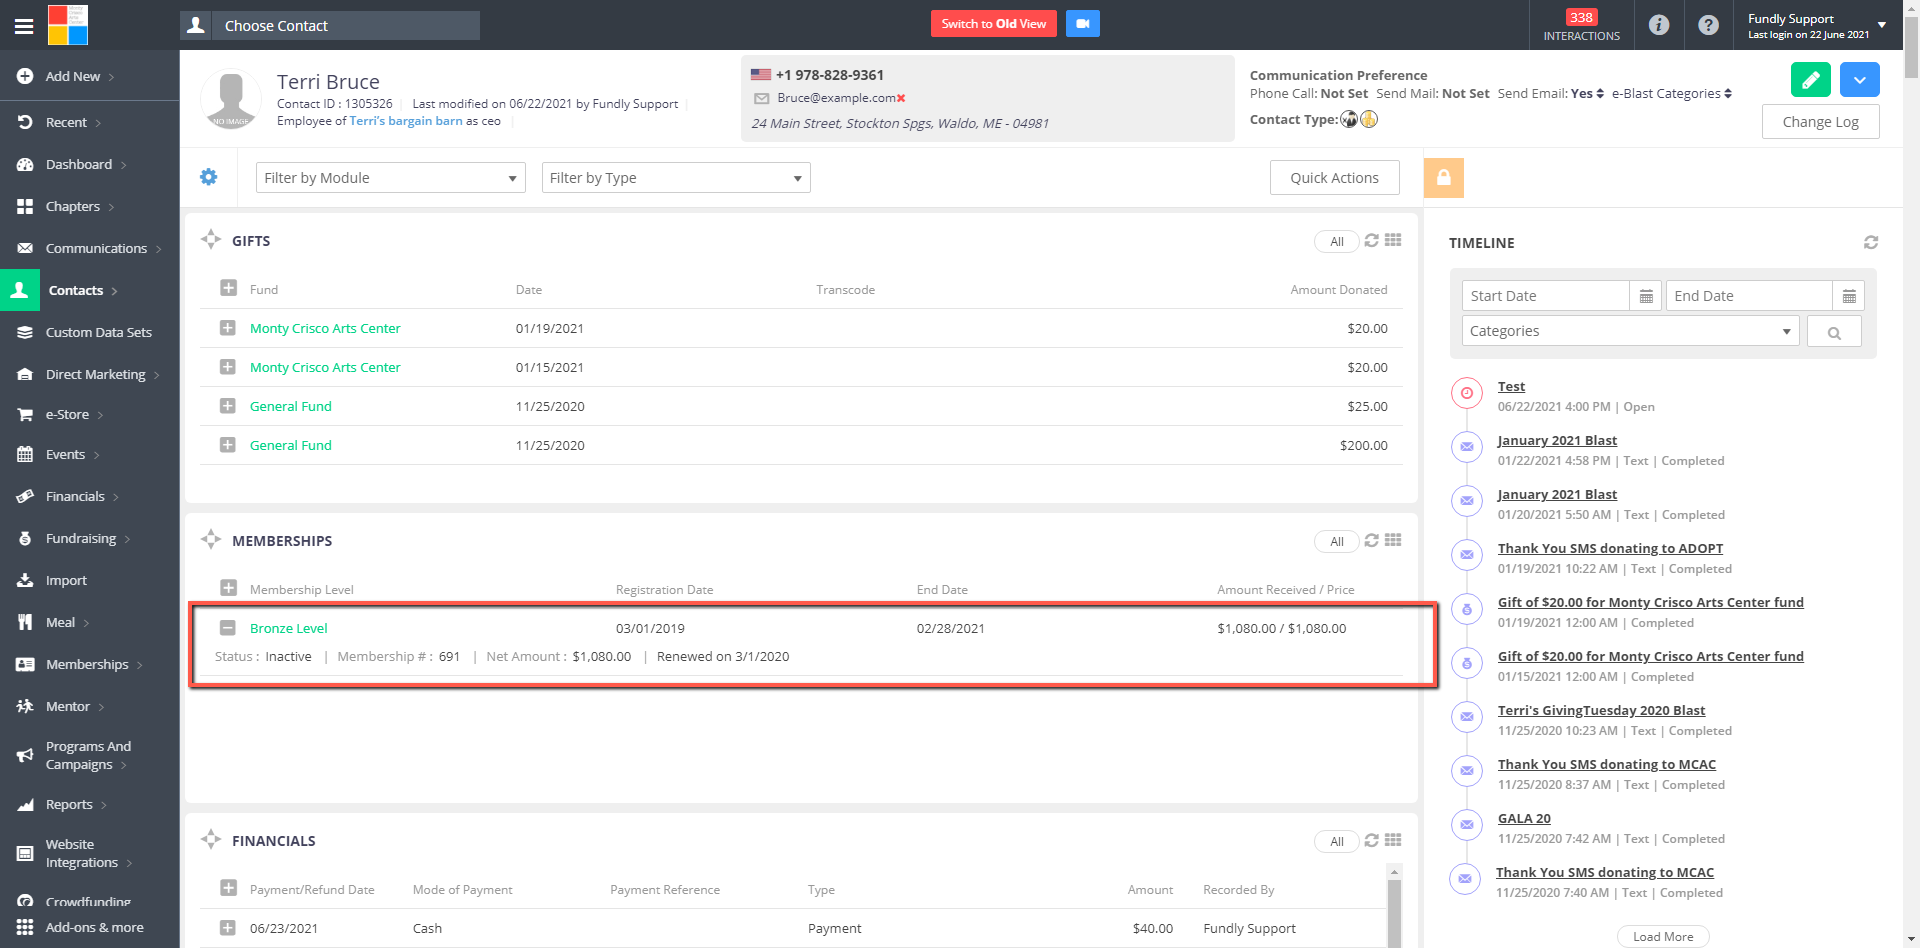The width and height of the screenshot is (1920, 948).
Task: Open the timeline Categories dropdown
Action: coord(1630,331)
